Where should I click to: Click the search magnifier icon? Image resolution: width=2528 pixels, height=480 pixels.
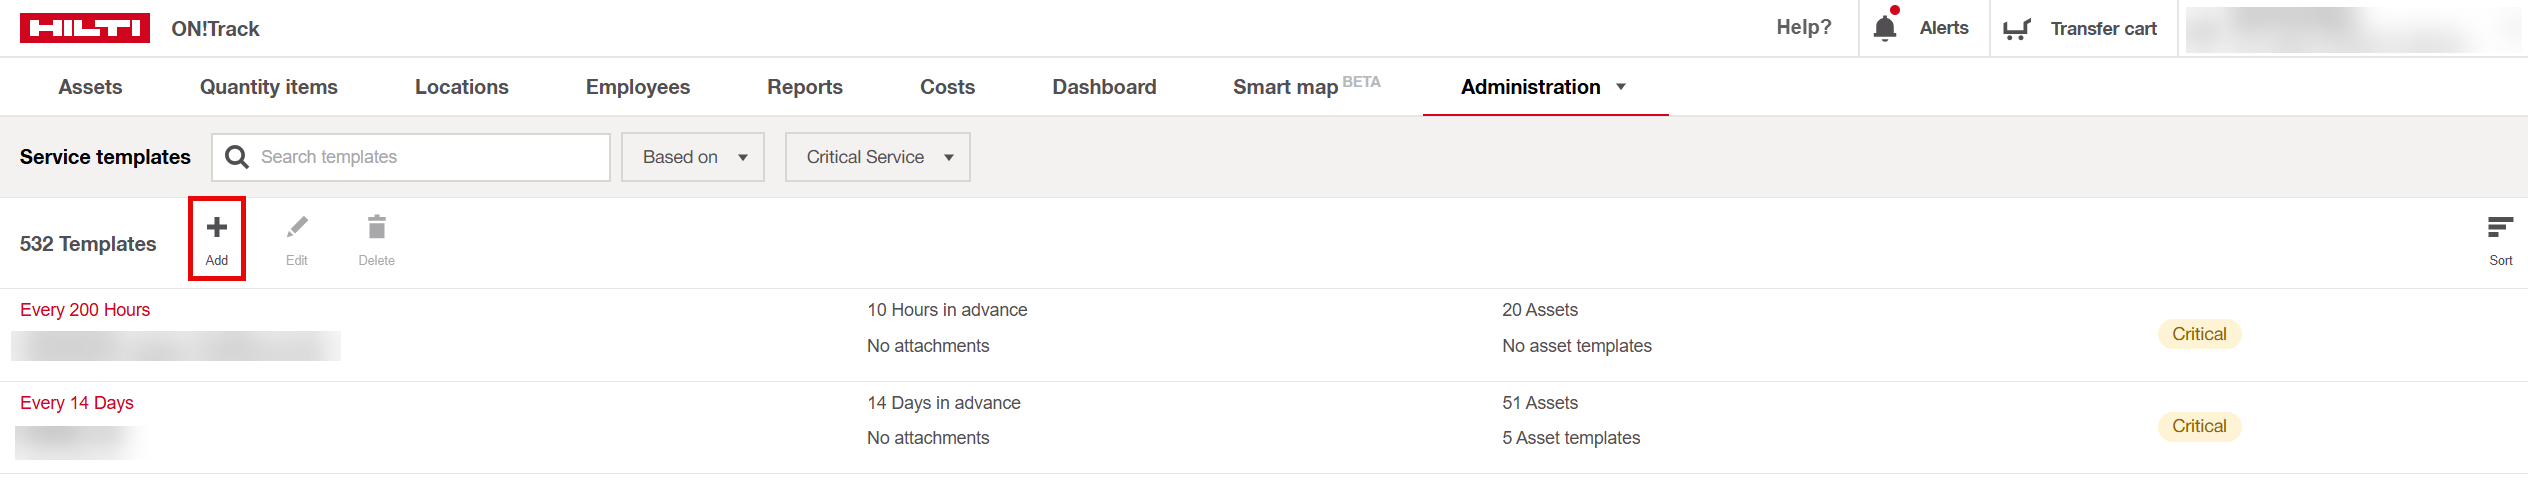tap(237, 157)
